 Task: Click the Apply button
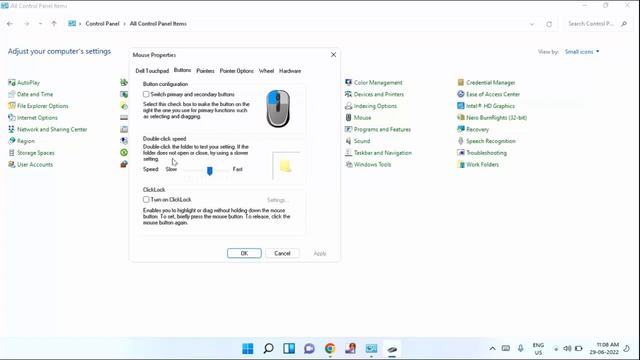coord(320,253)
